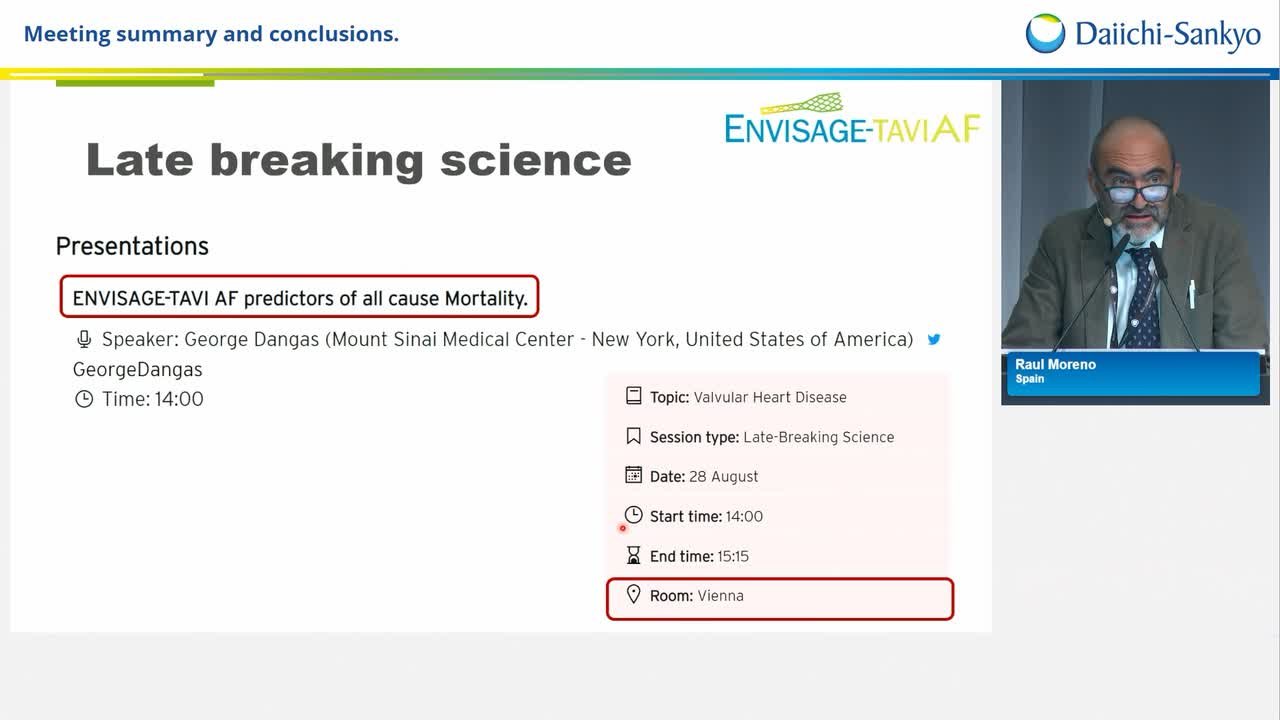Click the speaker video thumbnail

1135,242
